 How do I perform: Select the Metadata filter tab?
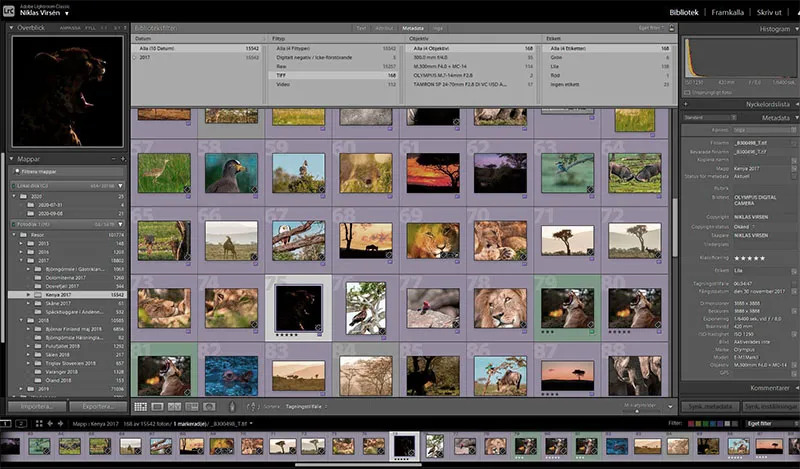(x=413, y=28)
